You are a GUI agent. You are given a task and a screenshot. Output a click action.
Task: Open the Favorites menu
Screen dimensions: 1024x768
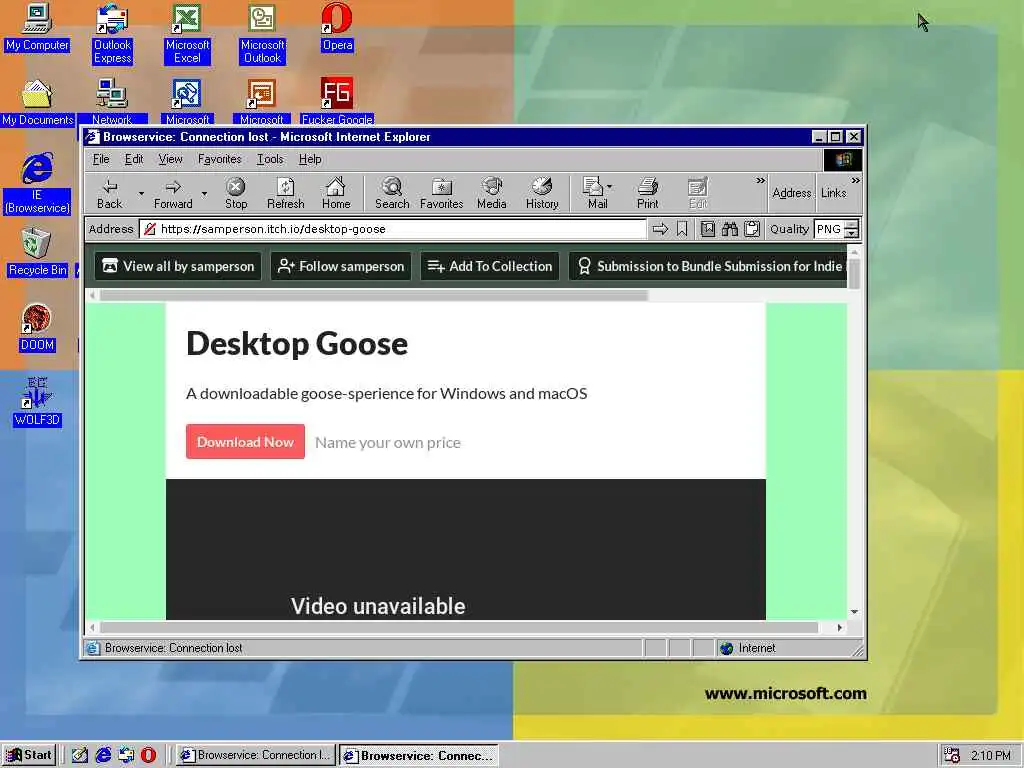point(219,159)
